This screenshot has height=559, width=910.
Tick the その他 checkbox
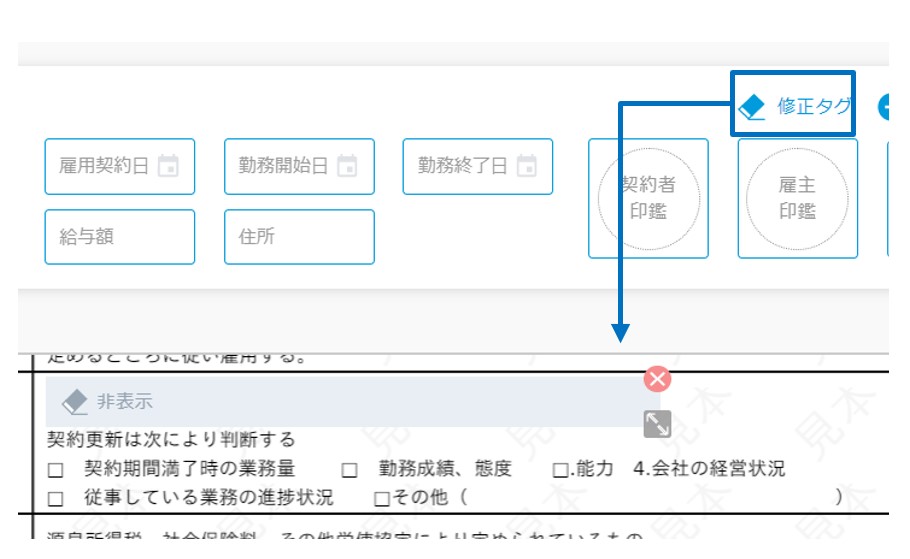(382, 499)
